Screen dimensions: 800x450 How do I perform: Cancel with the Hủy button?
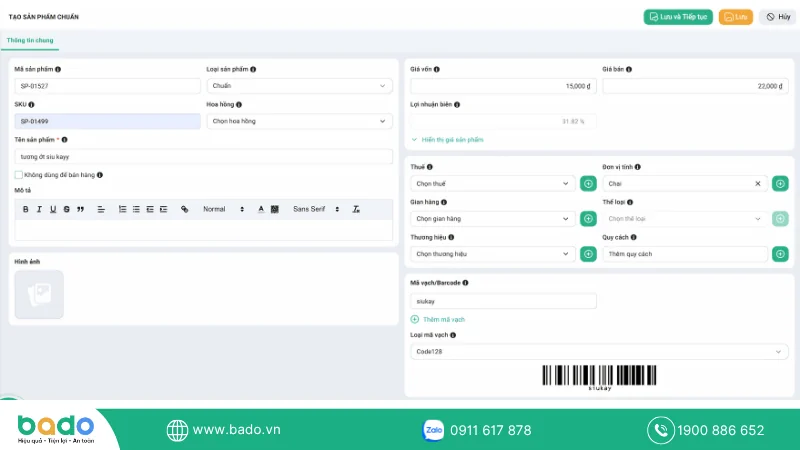(x=779, y=17)
